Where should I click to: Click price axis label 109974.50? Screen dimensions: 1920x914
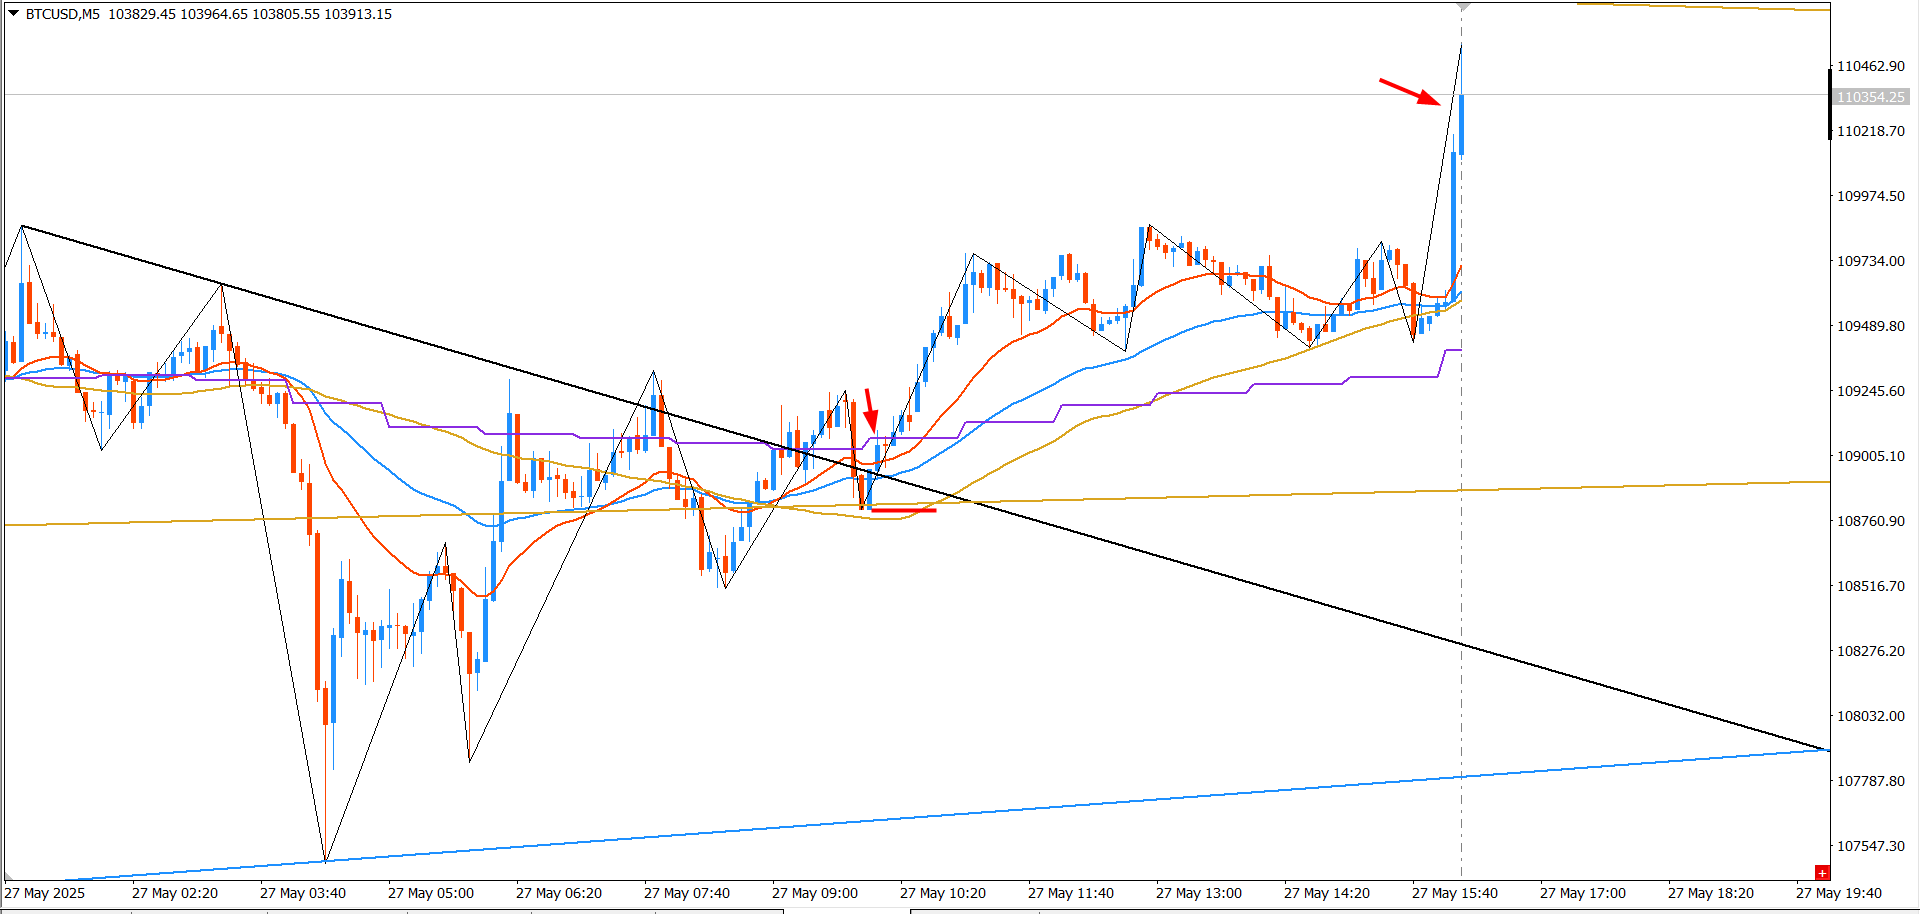coord(1871,196)
